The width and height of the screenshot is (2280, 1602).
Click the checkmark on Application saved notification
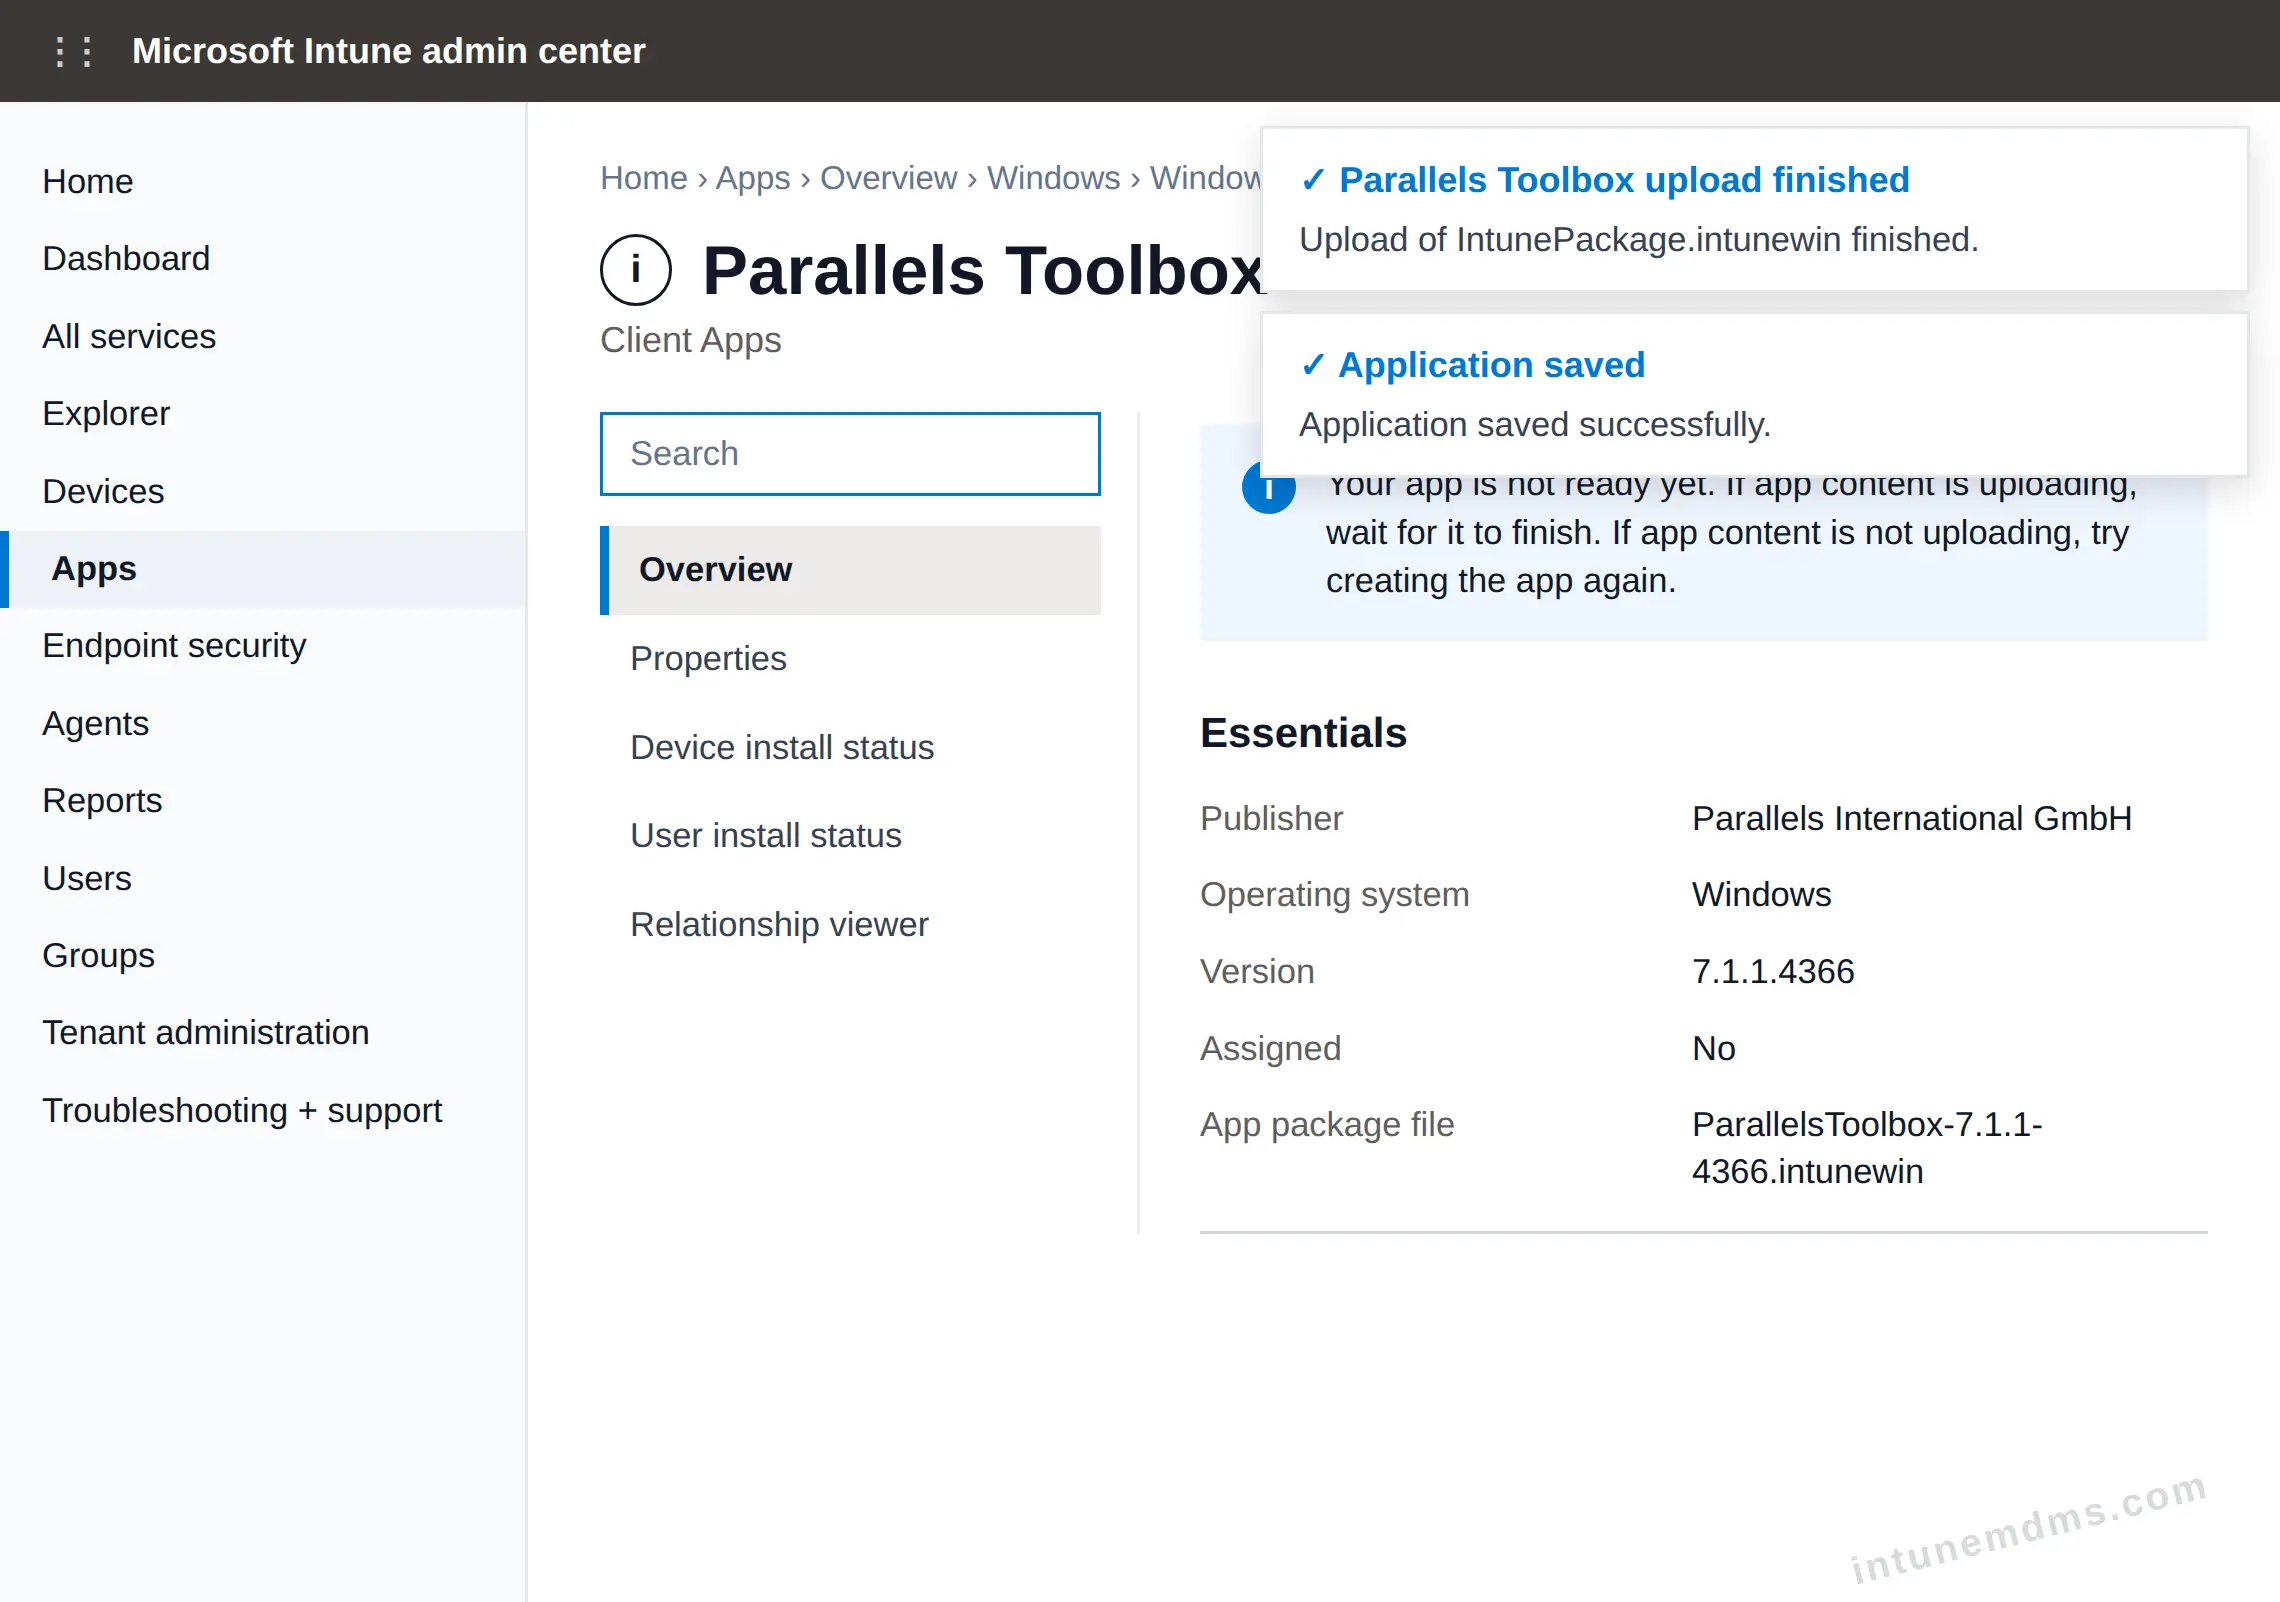tap(1313, 365)
